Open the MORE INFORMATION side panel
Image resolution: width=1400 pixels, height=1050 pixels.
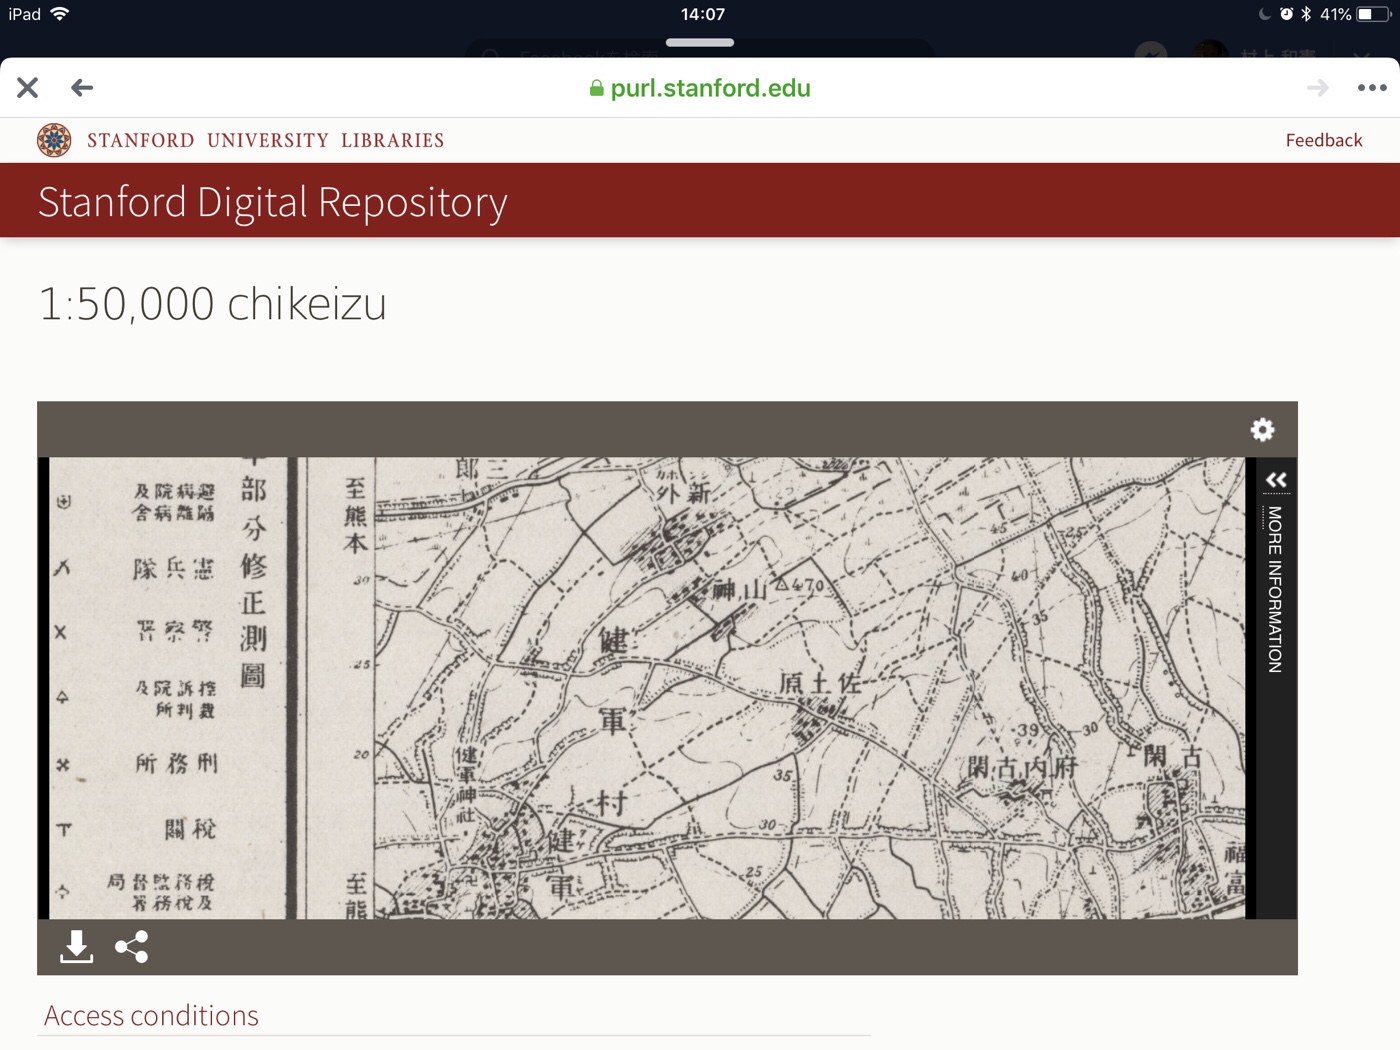tap(1275, 590)
